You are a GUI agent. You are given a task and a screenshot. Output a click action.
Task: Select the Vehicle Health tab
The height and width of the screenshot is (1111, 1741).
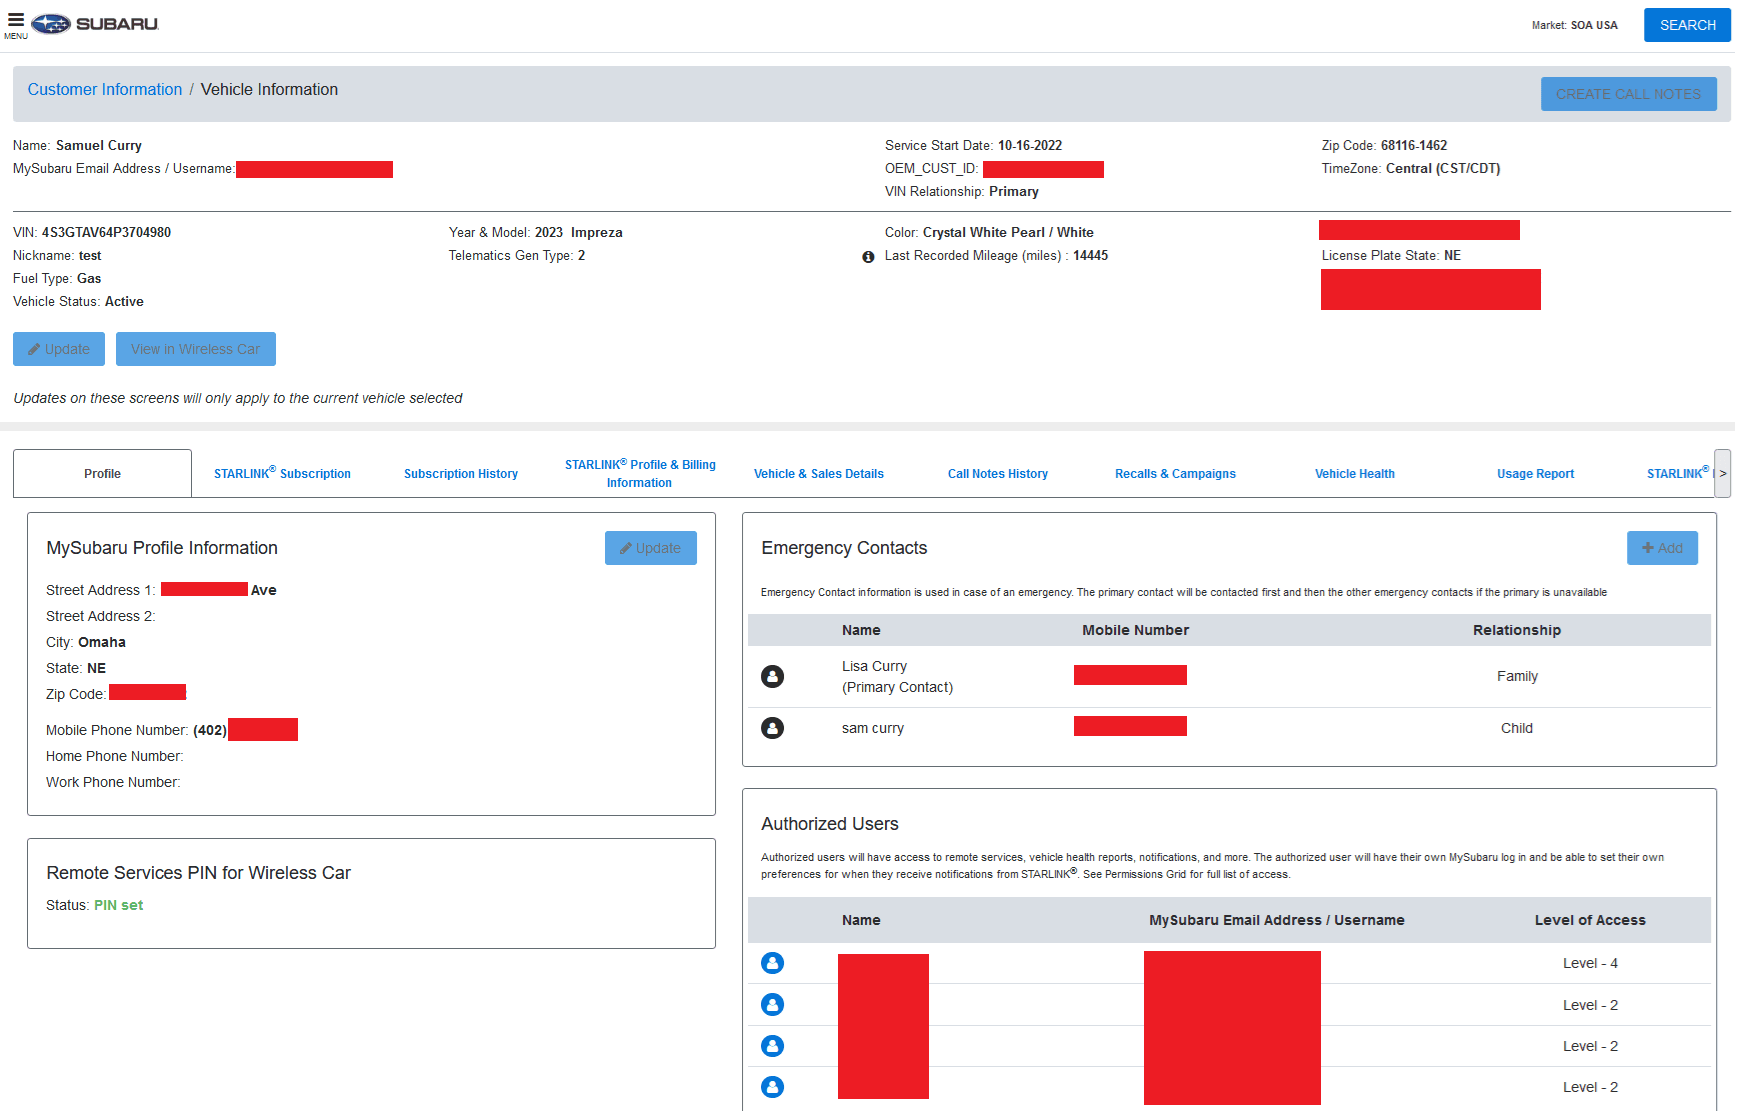[x=1354, y=474]
